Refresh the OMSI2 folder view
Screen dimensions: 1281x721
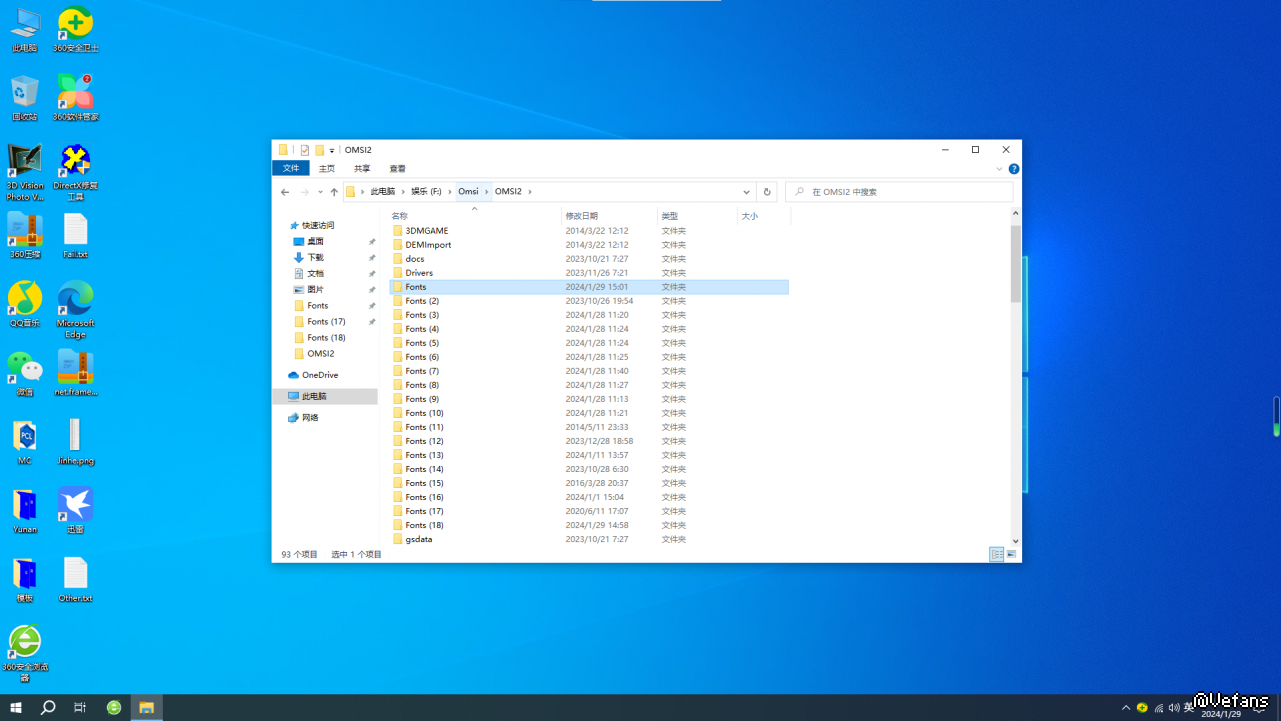tap(767, 192)
